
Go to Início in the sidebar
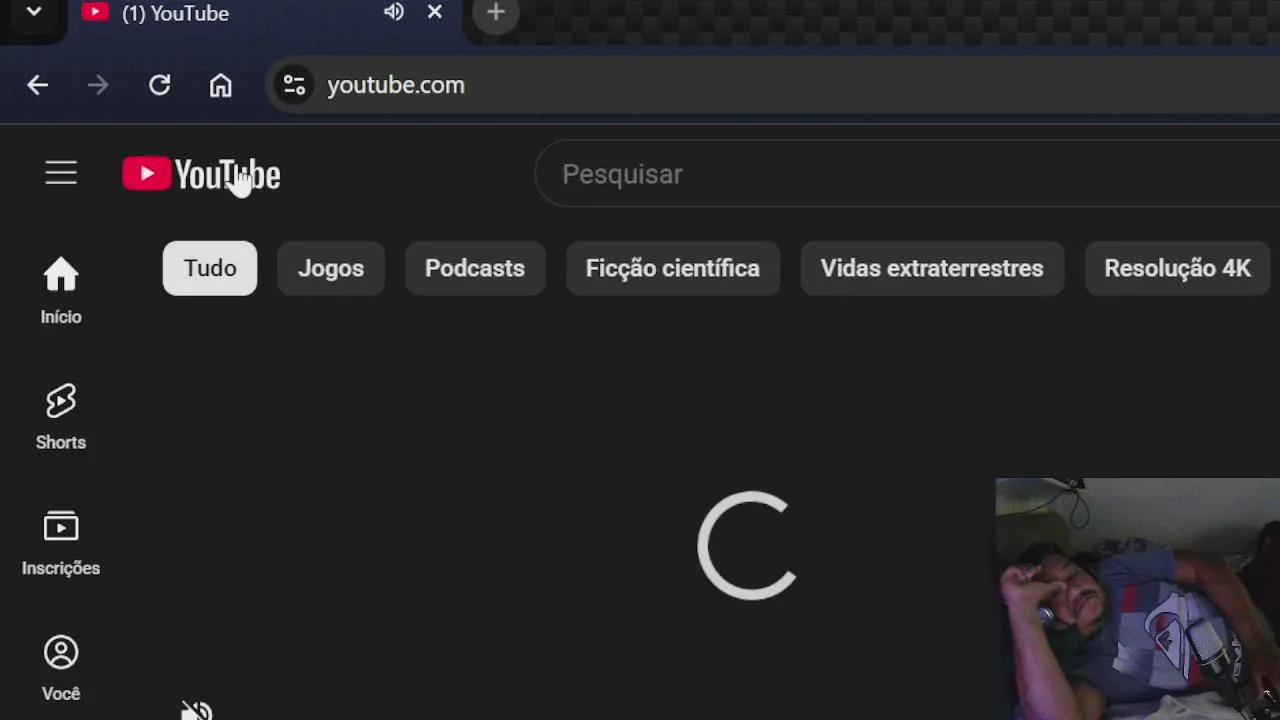tap(61, 291)
